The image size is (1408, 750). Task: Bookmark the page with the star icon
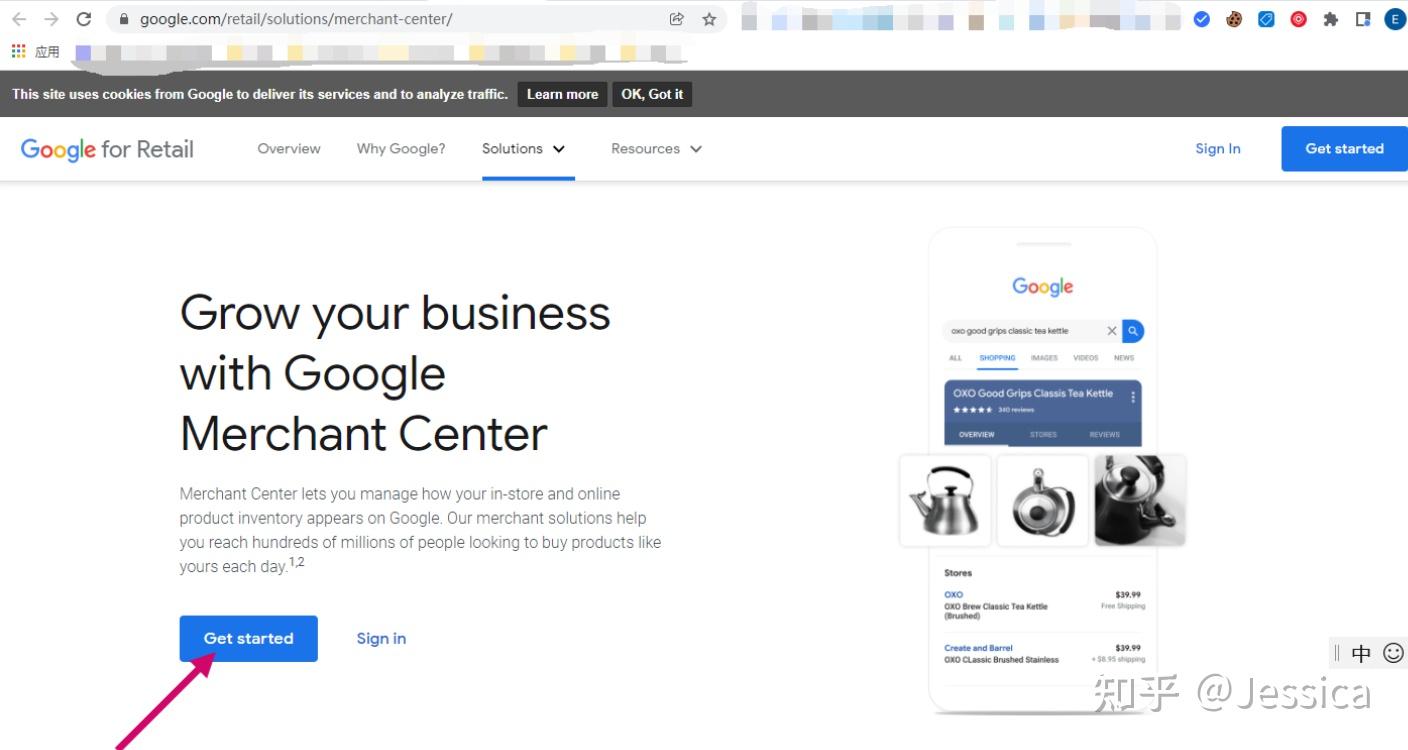709,18
